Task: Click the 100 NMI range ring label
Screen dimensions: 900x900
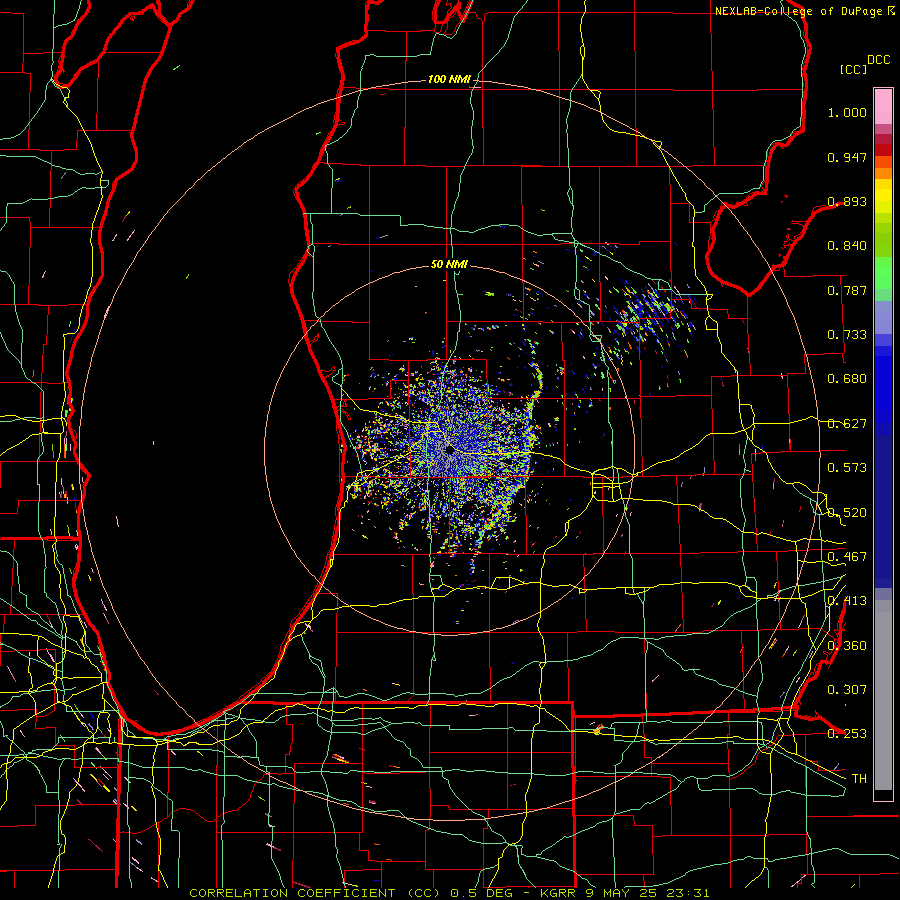Action: pyautogui.click(x=449, y=79)
